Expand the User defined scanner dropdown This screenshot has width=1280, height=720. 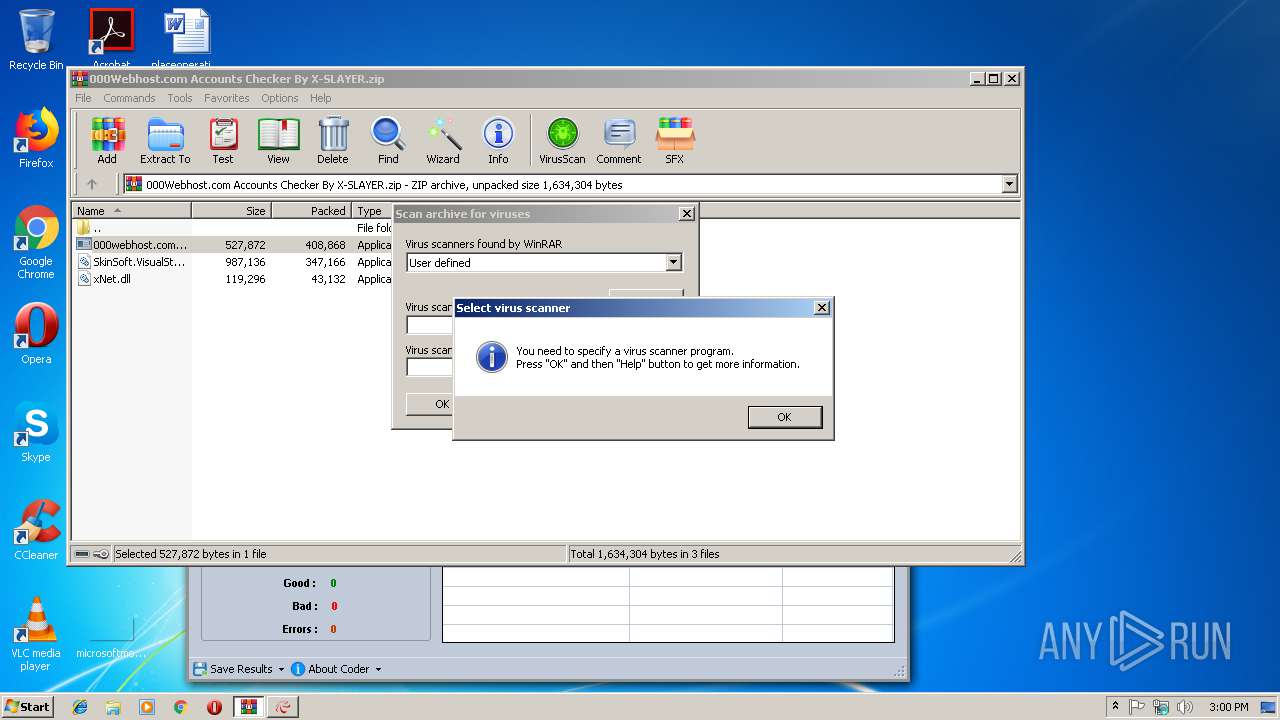(673, 263)
